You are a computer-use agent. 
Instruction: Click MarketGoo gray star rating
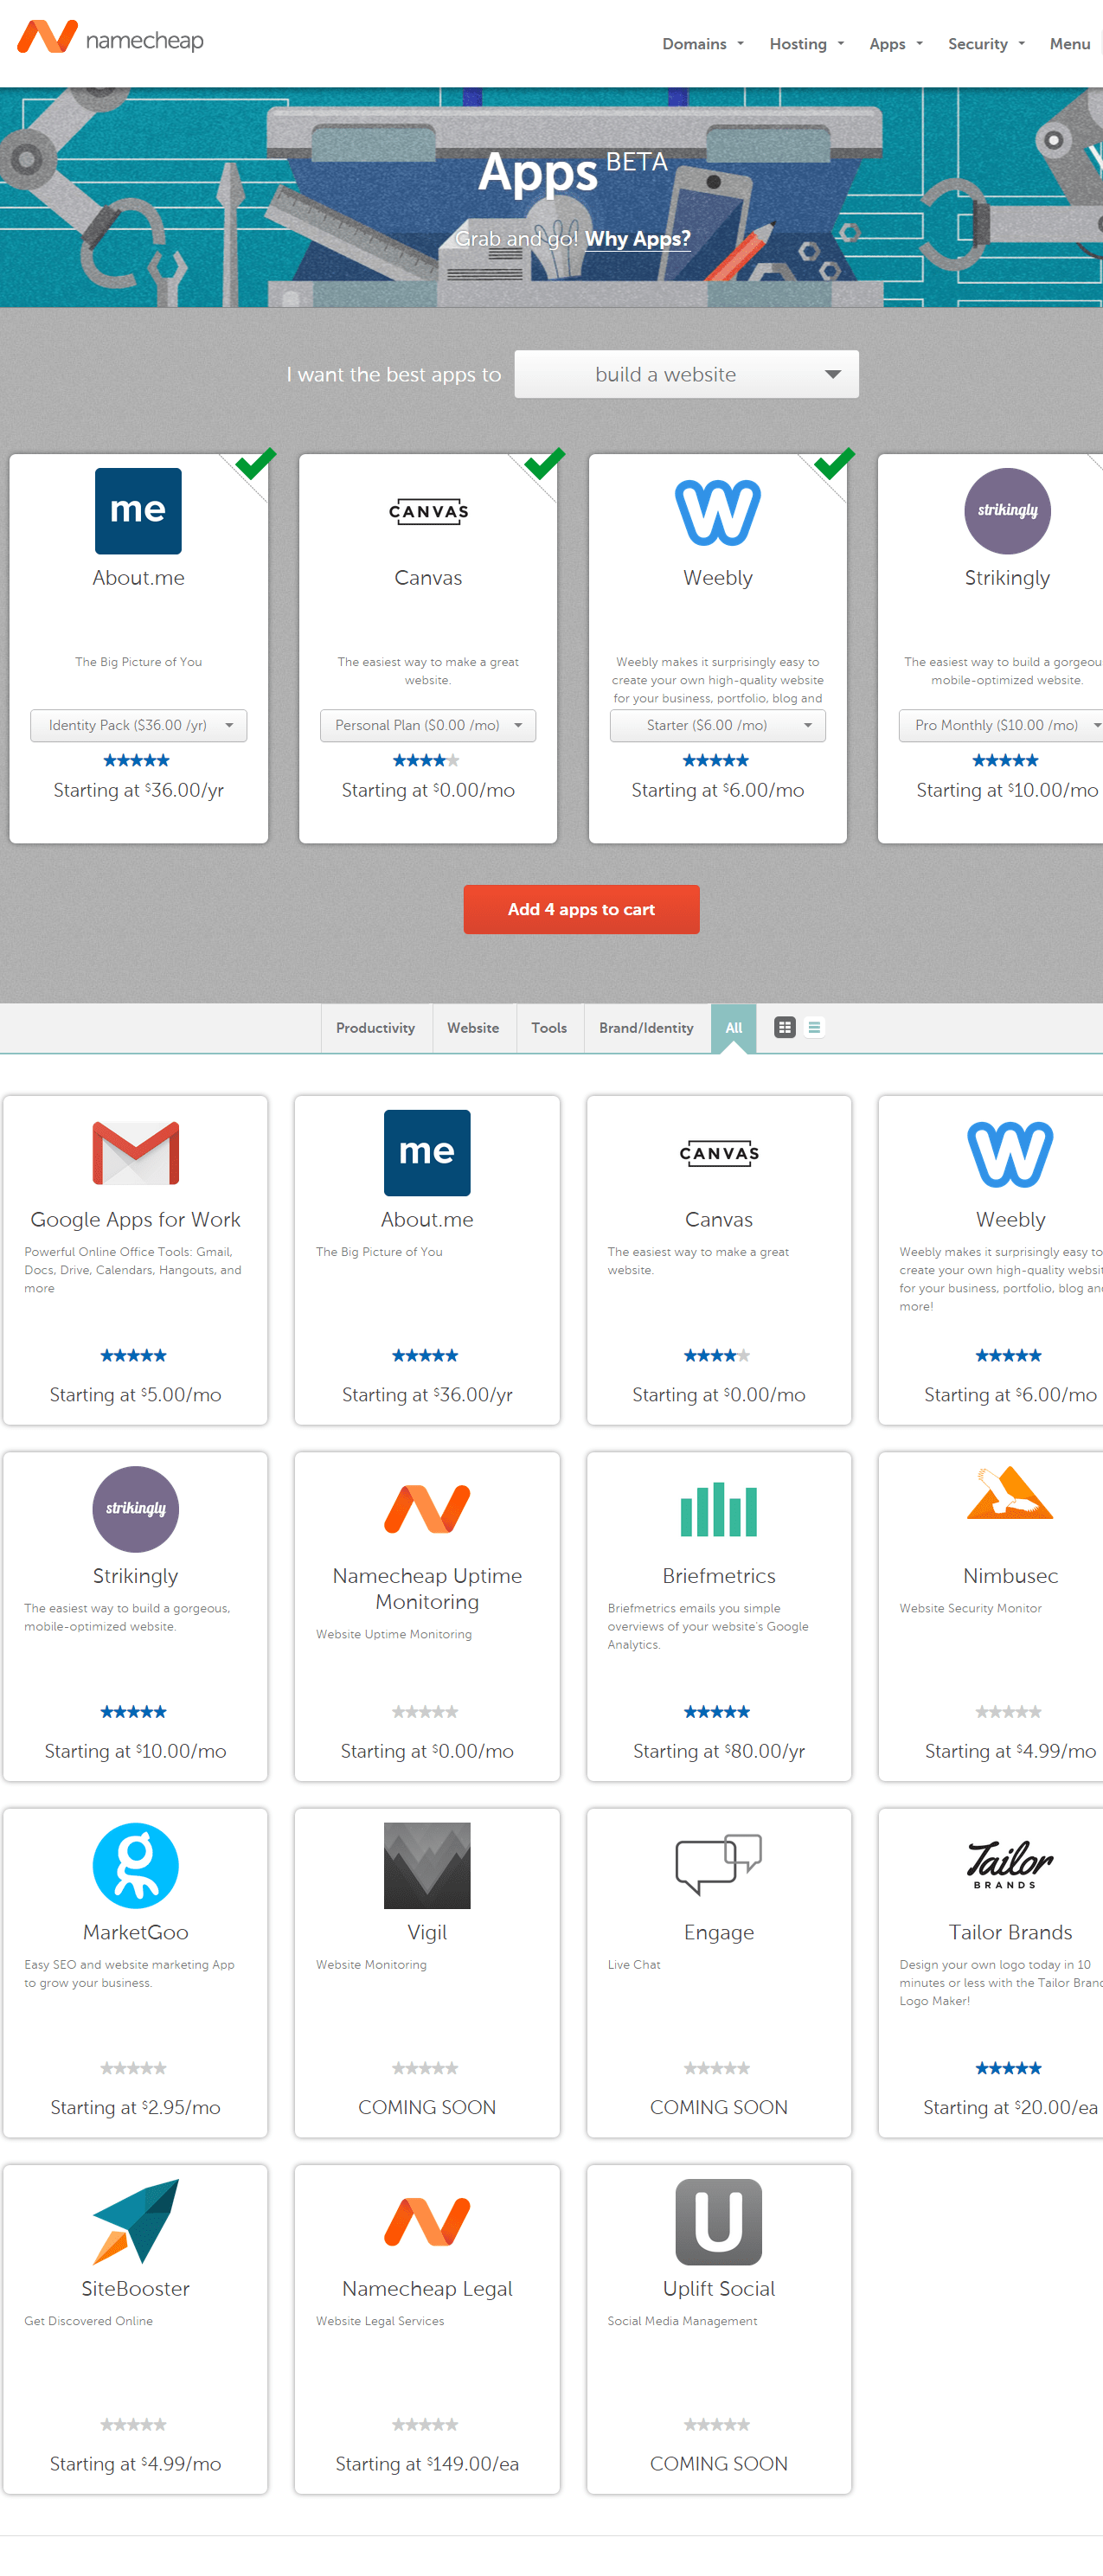point(134,2068)
